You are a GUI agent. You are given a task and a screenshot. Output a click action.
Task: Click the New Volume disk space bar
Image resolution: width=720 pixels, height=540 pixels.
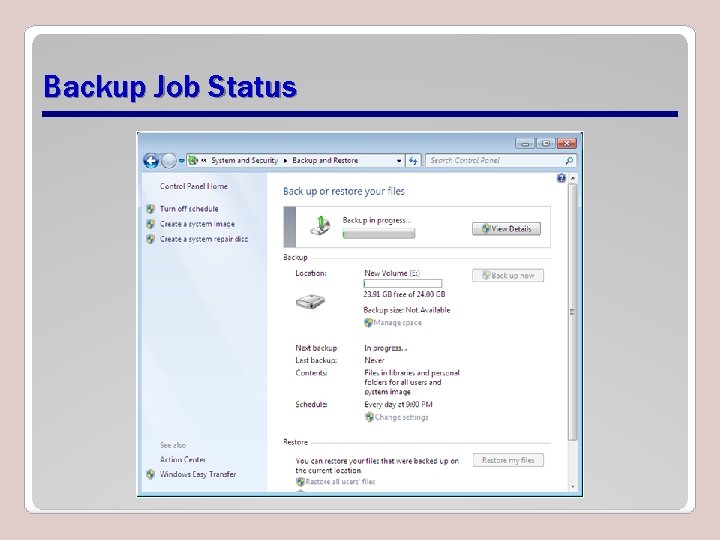(403, 284)
